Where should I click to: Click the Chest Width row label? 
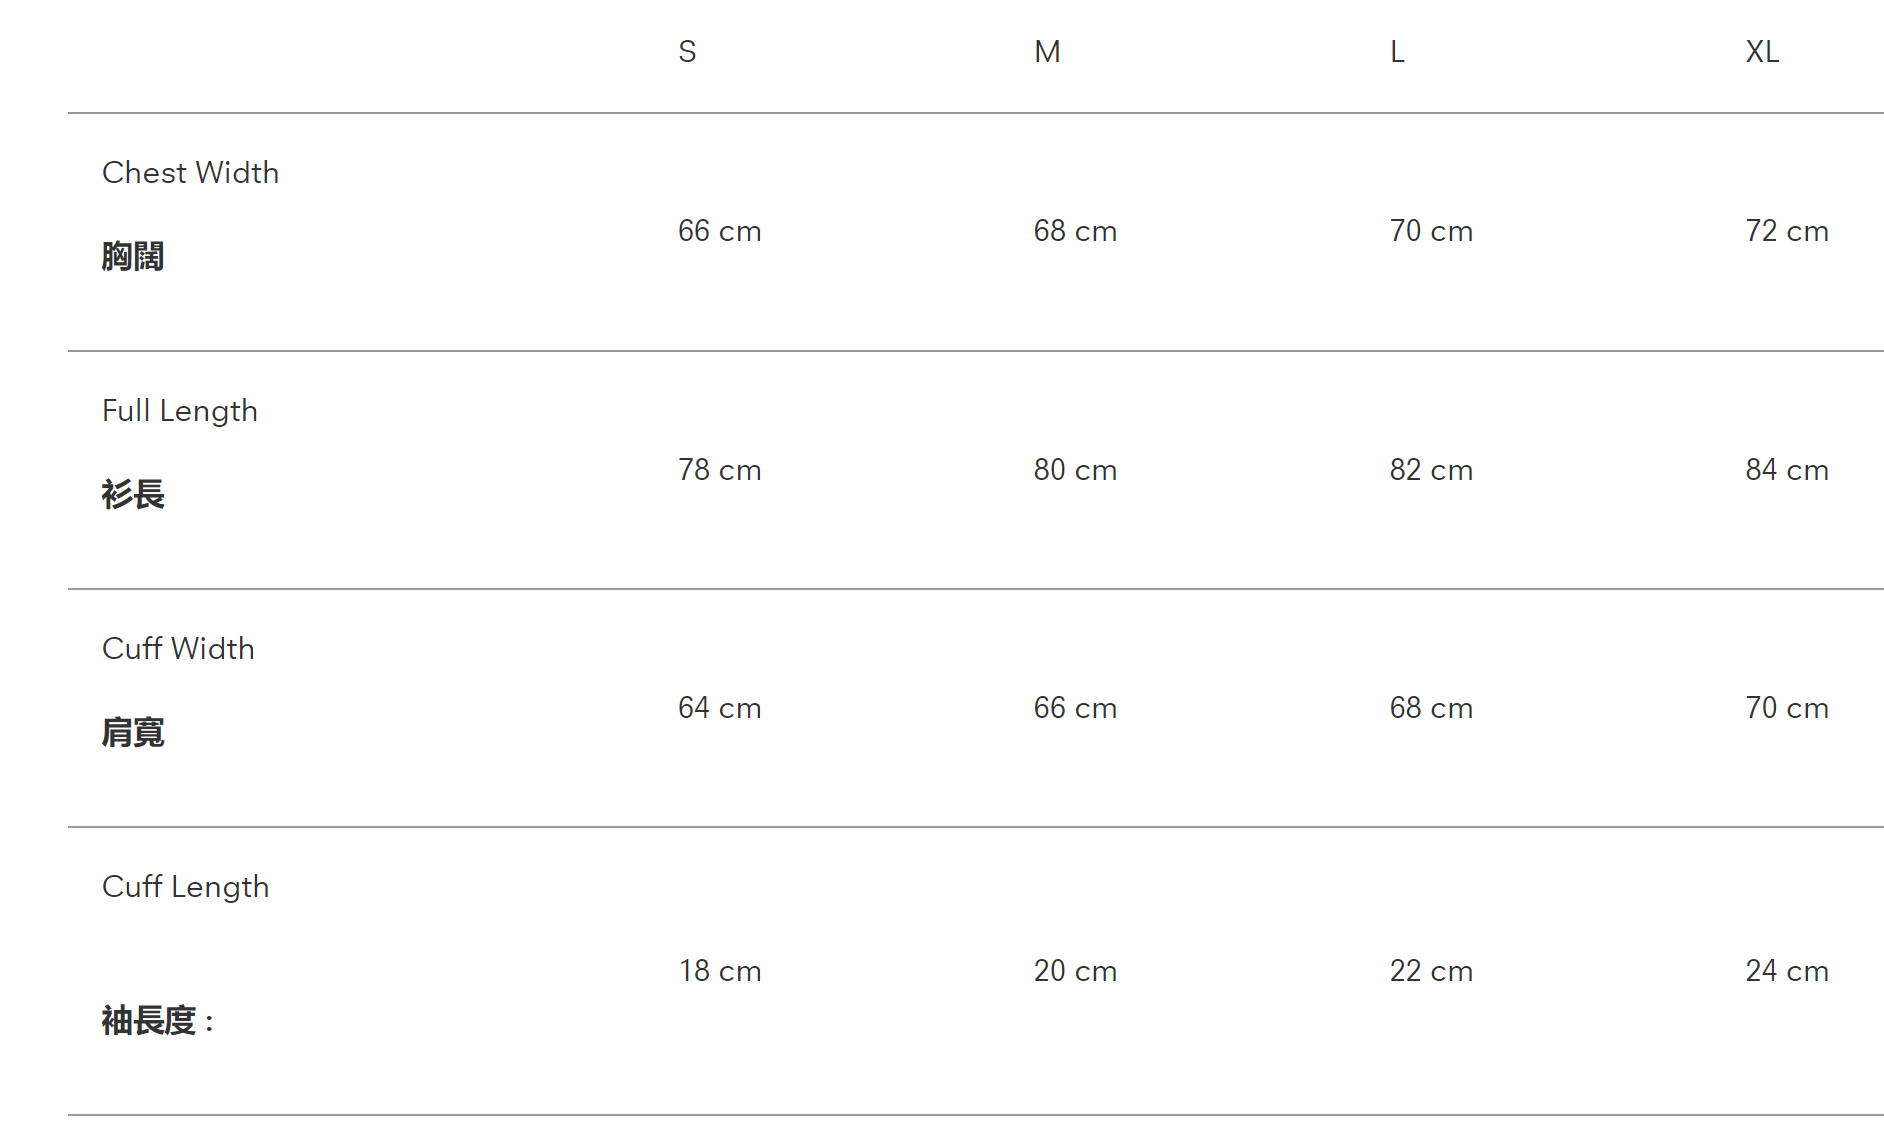pos(190,173)
